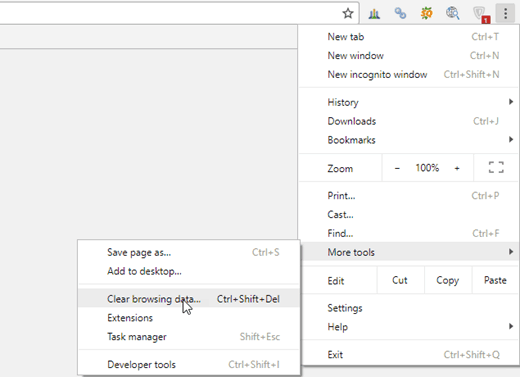Open the shield extension with red badge

[481, 15]
